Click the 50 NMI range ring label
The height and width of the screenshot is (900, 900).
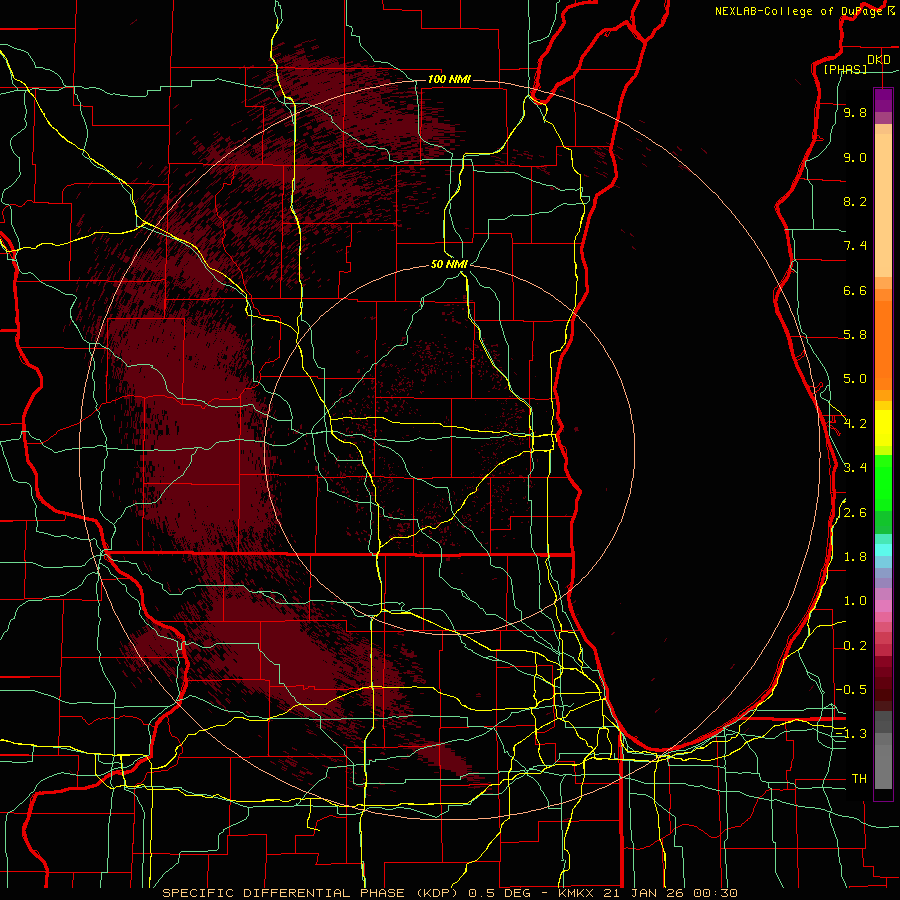click(449, 264)
